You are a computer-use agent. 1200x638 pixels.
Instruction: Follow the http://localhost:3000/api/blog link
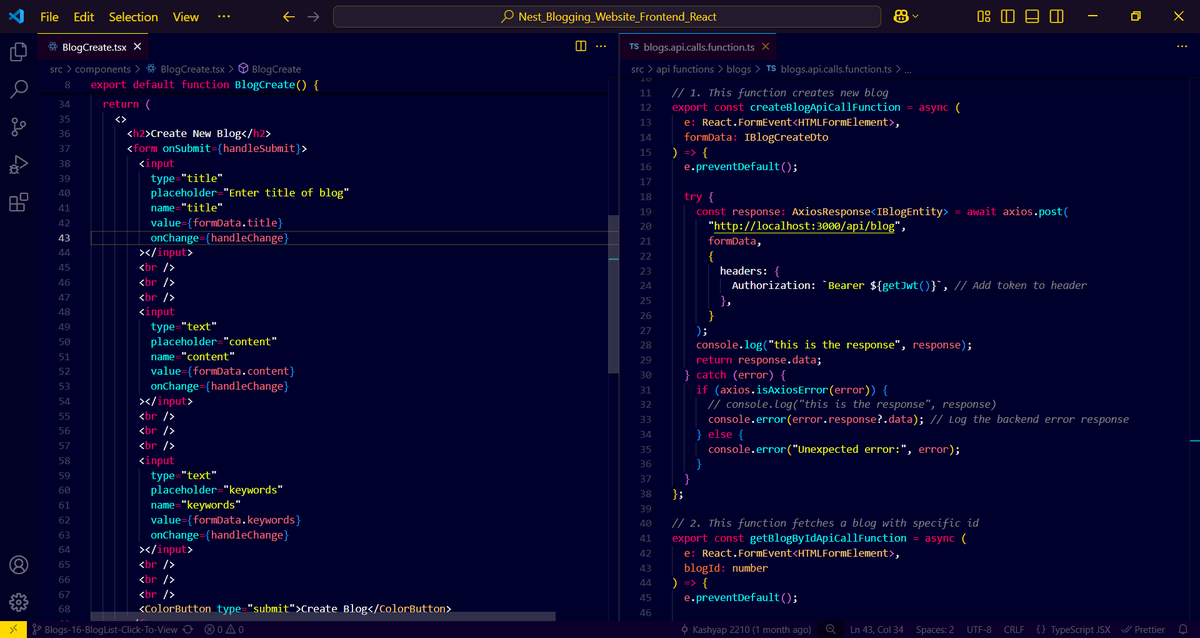click(x=805, y=226)
